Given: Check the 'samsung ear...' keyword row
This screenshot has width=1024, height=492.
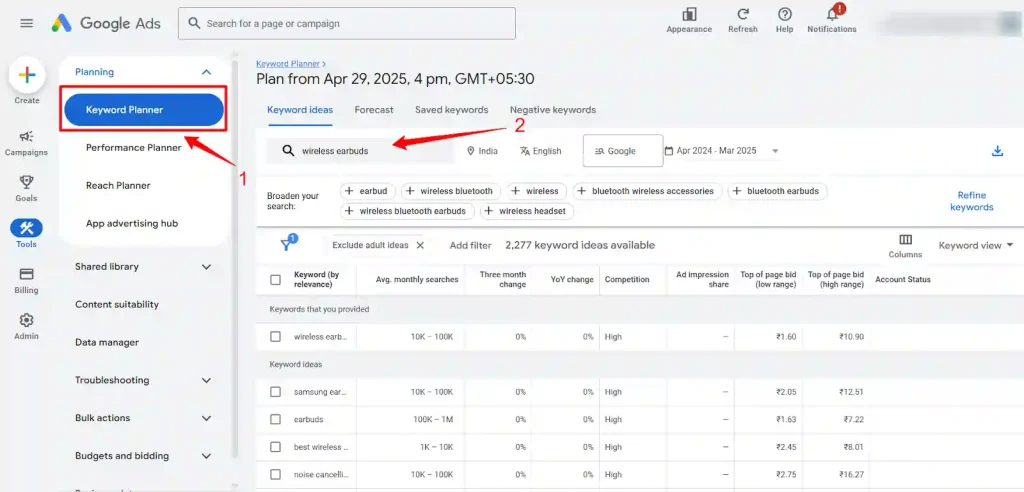Looking at the screenshot, I should 276,392.
